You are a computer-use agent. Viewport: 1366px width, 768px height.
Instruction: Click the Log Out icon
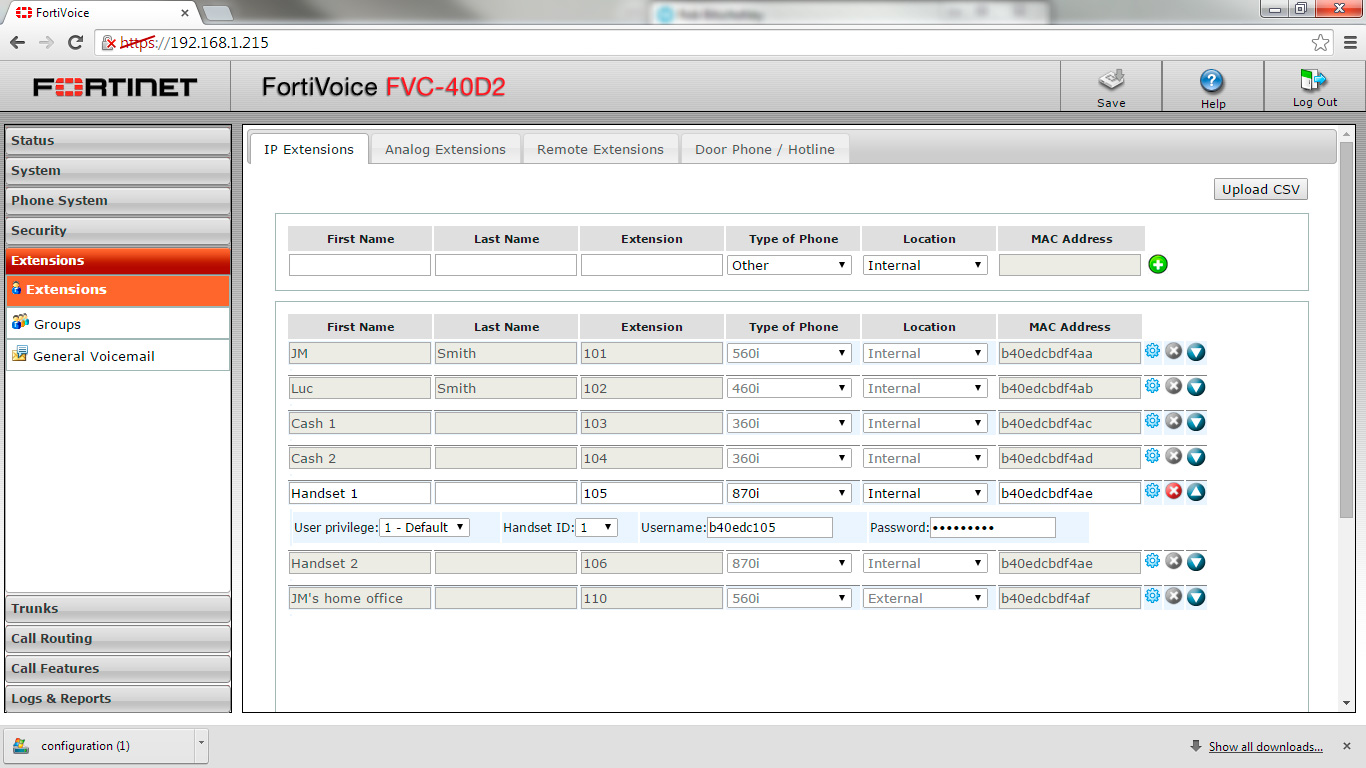point(1314,80)
